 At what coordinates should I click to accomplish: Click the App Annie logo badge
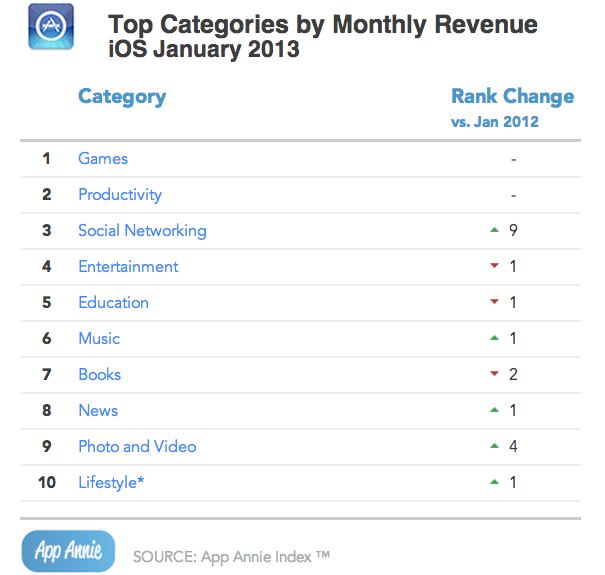[67, 550]
